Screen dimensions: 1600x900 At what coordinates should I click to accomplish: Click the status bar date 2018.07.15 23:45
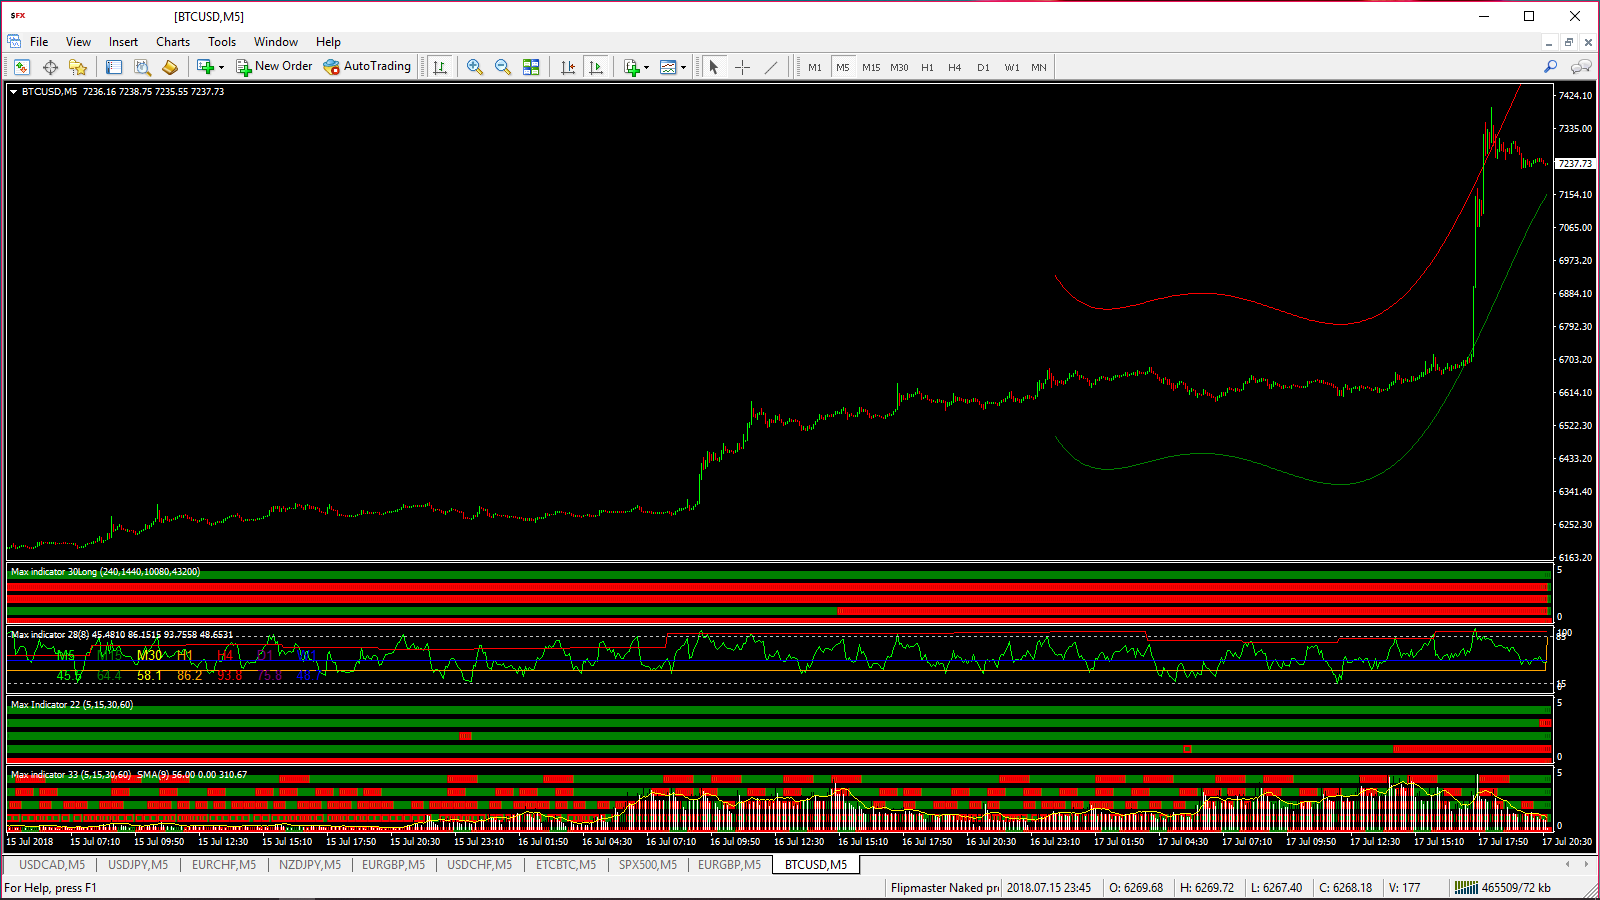[1049, 888]
